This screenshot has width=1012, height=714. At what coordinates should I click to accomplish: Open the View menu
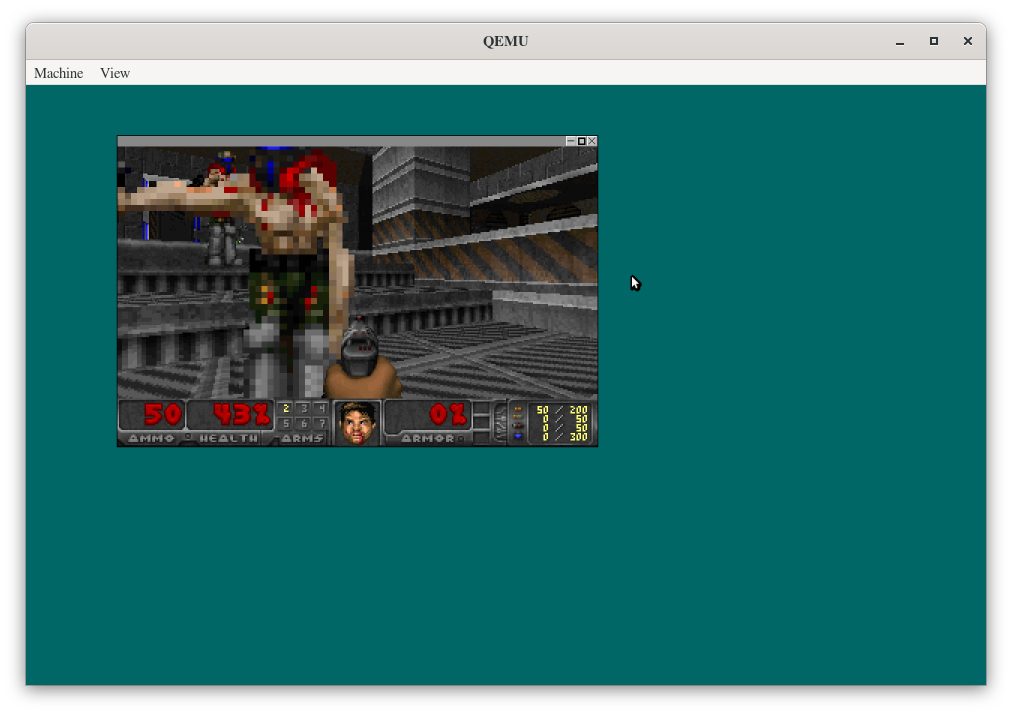click(115, 73)
